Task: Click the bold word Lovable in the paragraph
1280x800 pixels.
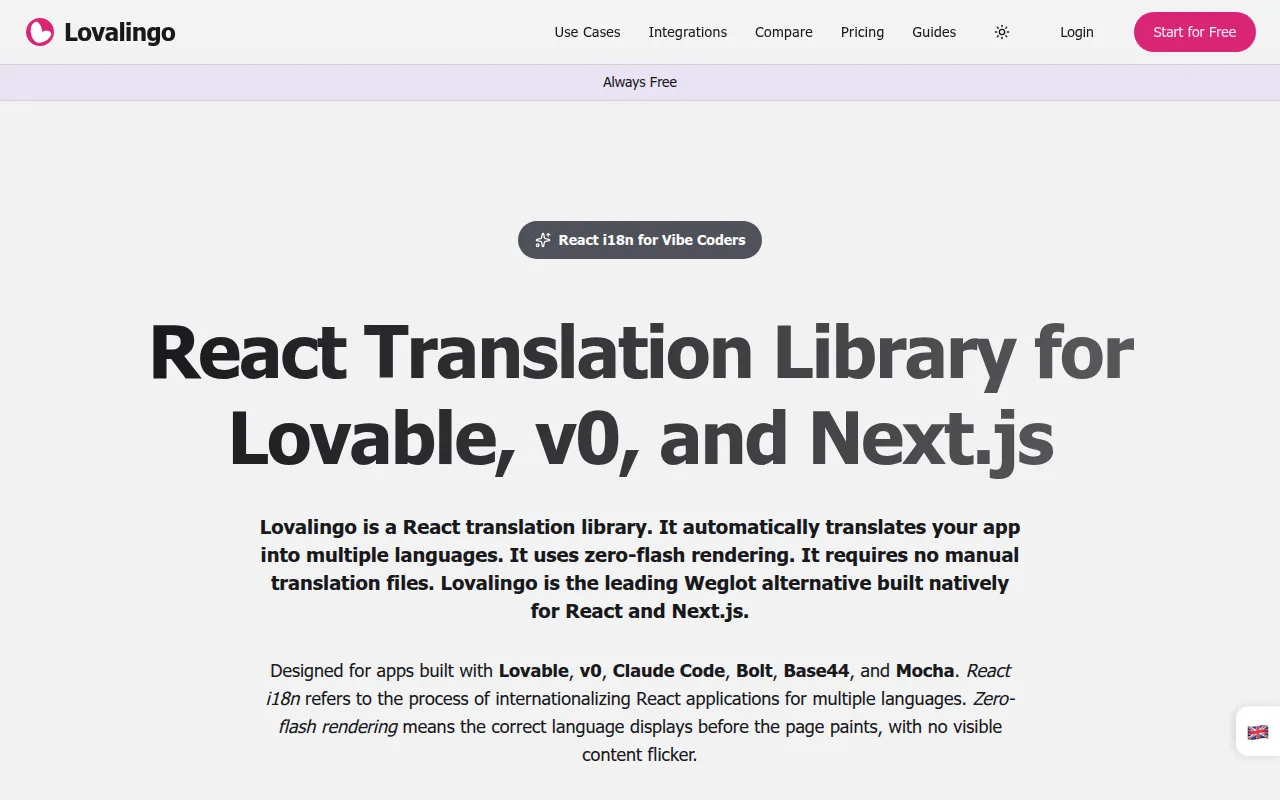Action: click(534, 670)
